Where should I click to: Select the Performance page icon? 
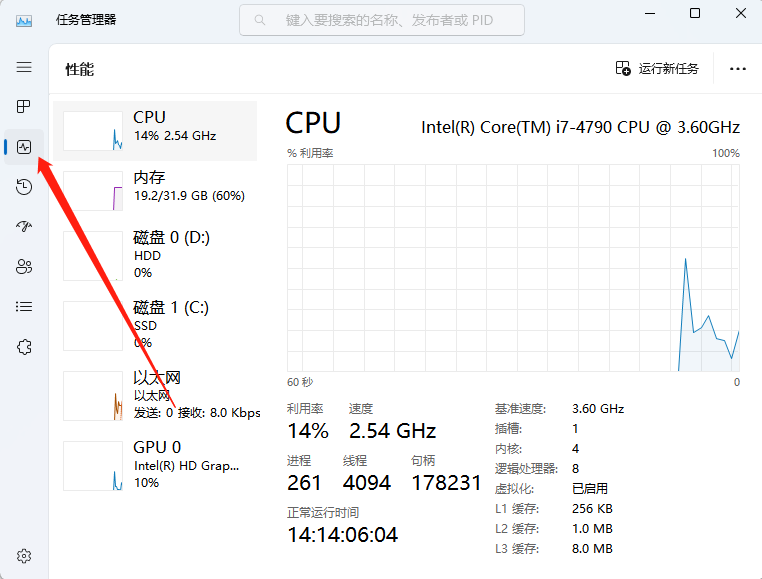(x=24, y=147)
